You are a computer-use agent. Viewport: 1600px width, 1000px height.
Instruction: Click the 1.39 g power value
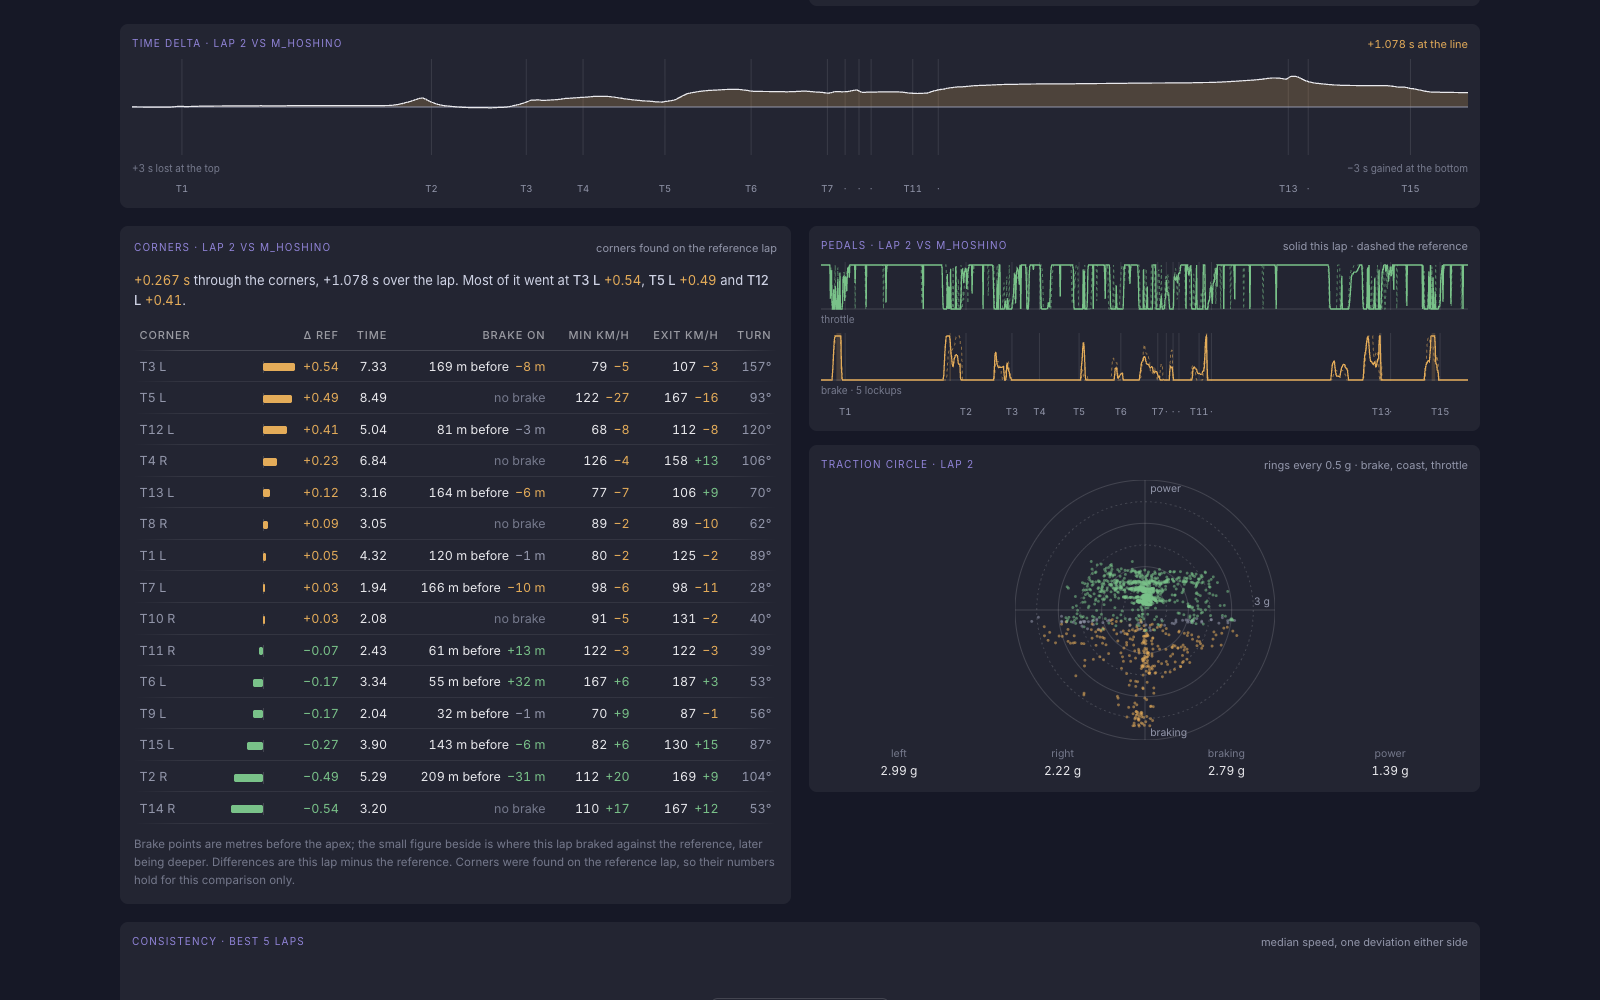click(1390, 771)
